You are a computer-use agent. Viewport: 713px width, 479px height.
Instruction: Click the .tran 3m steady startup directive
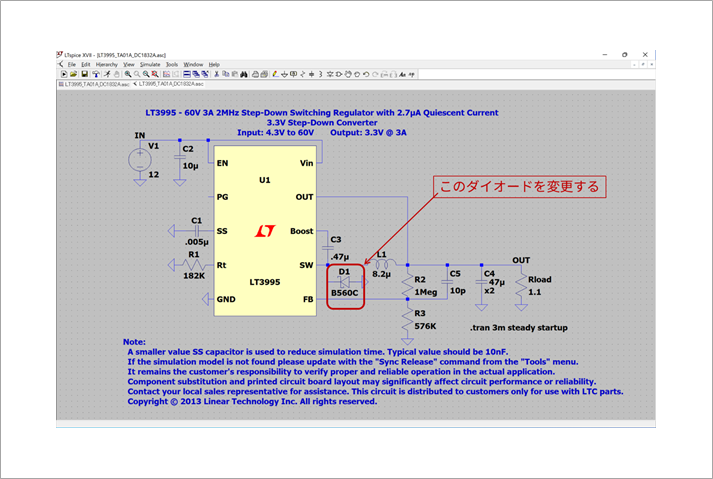518,327
